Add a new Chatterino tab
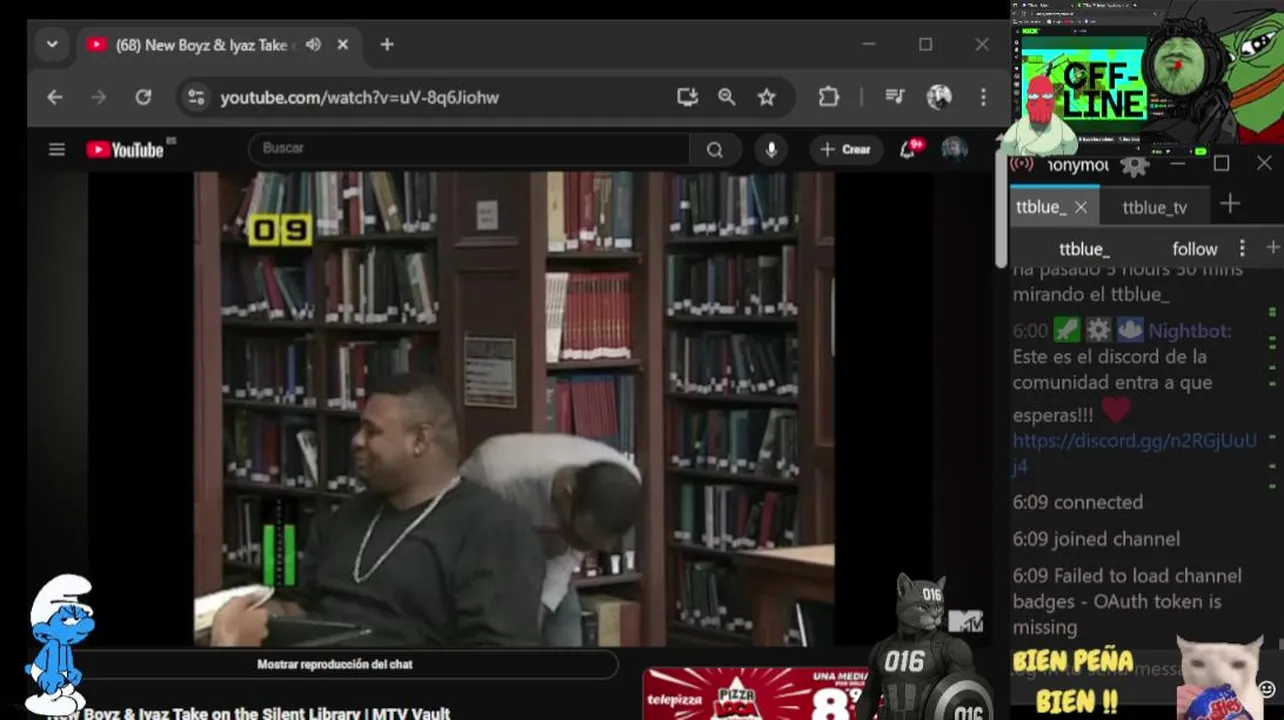Viewport: 1284px width, 720px height. point(1230,204)
